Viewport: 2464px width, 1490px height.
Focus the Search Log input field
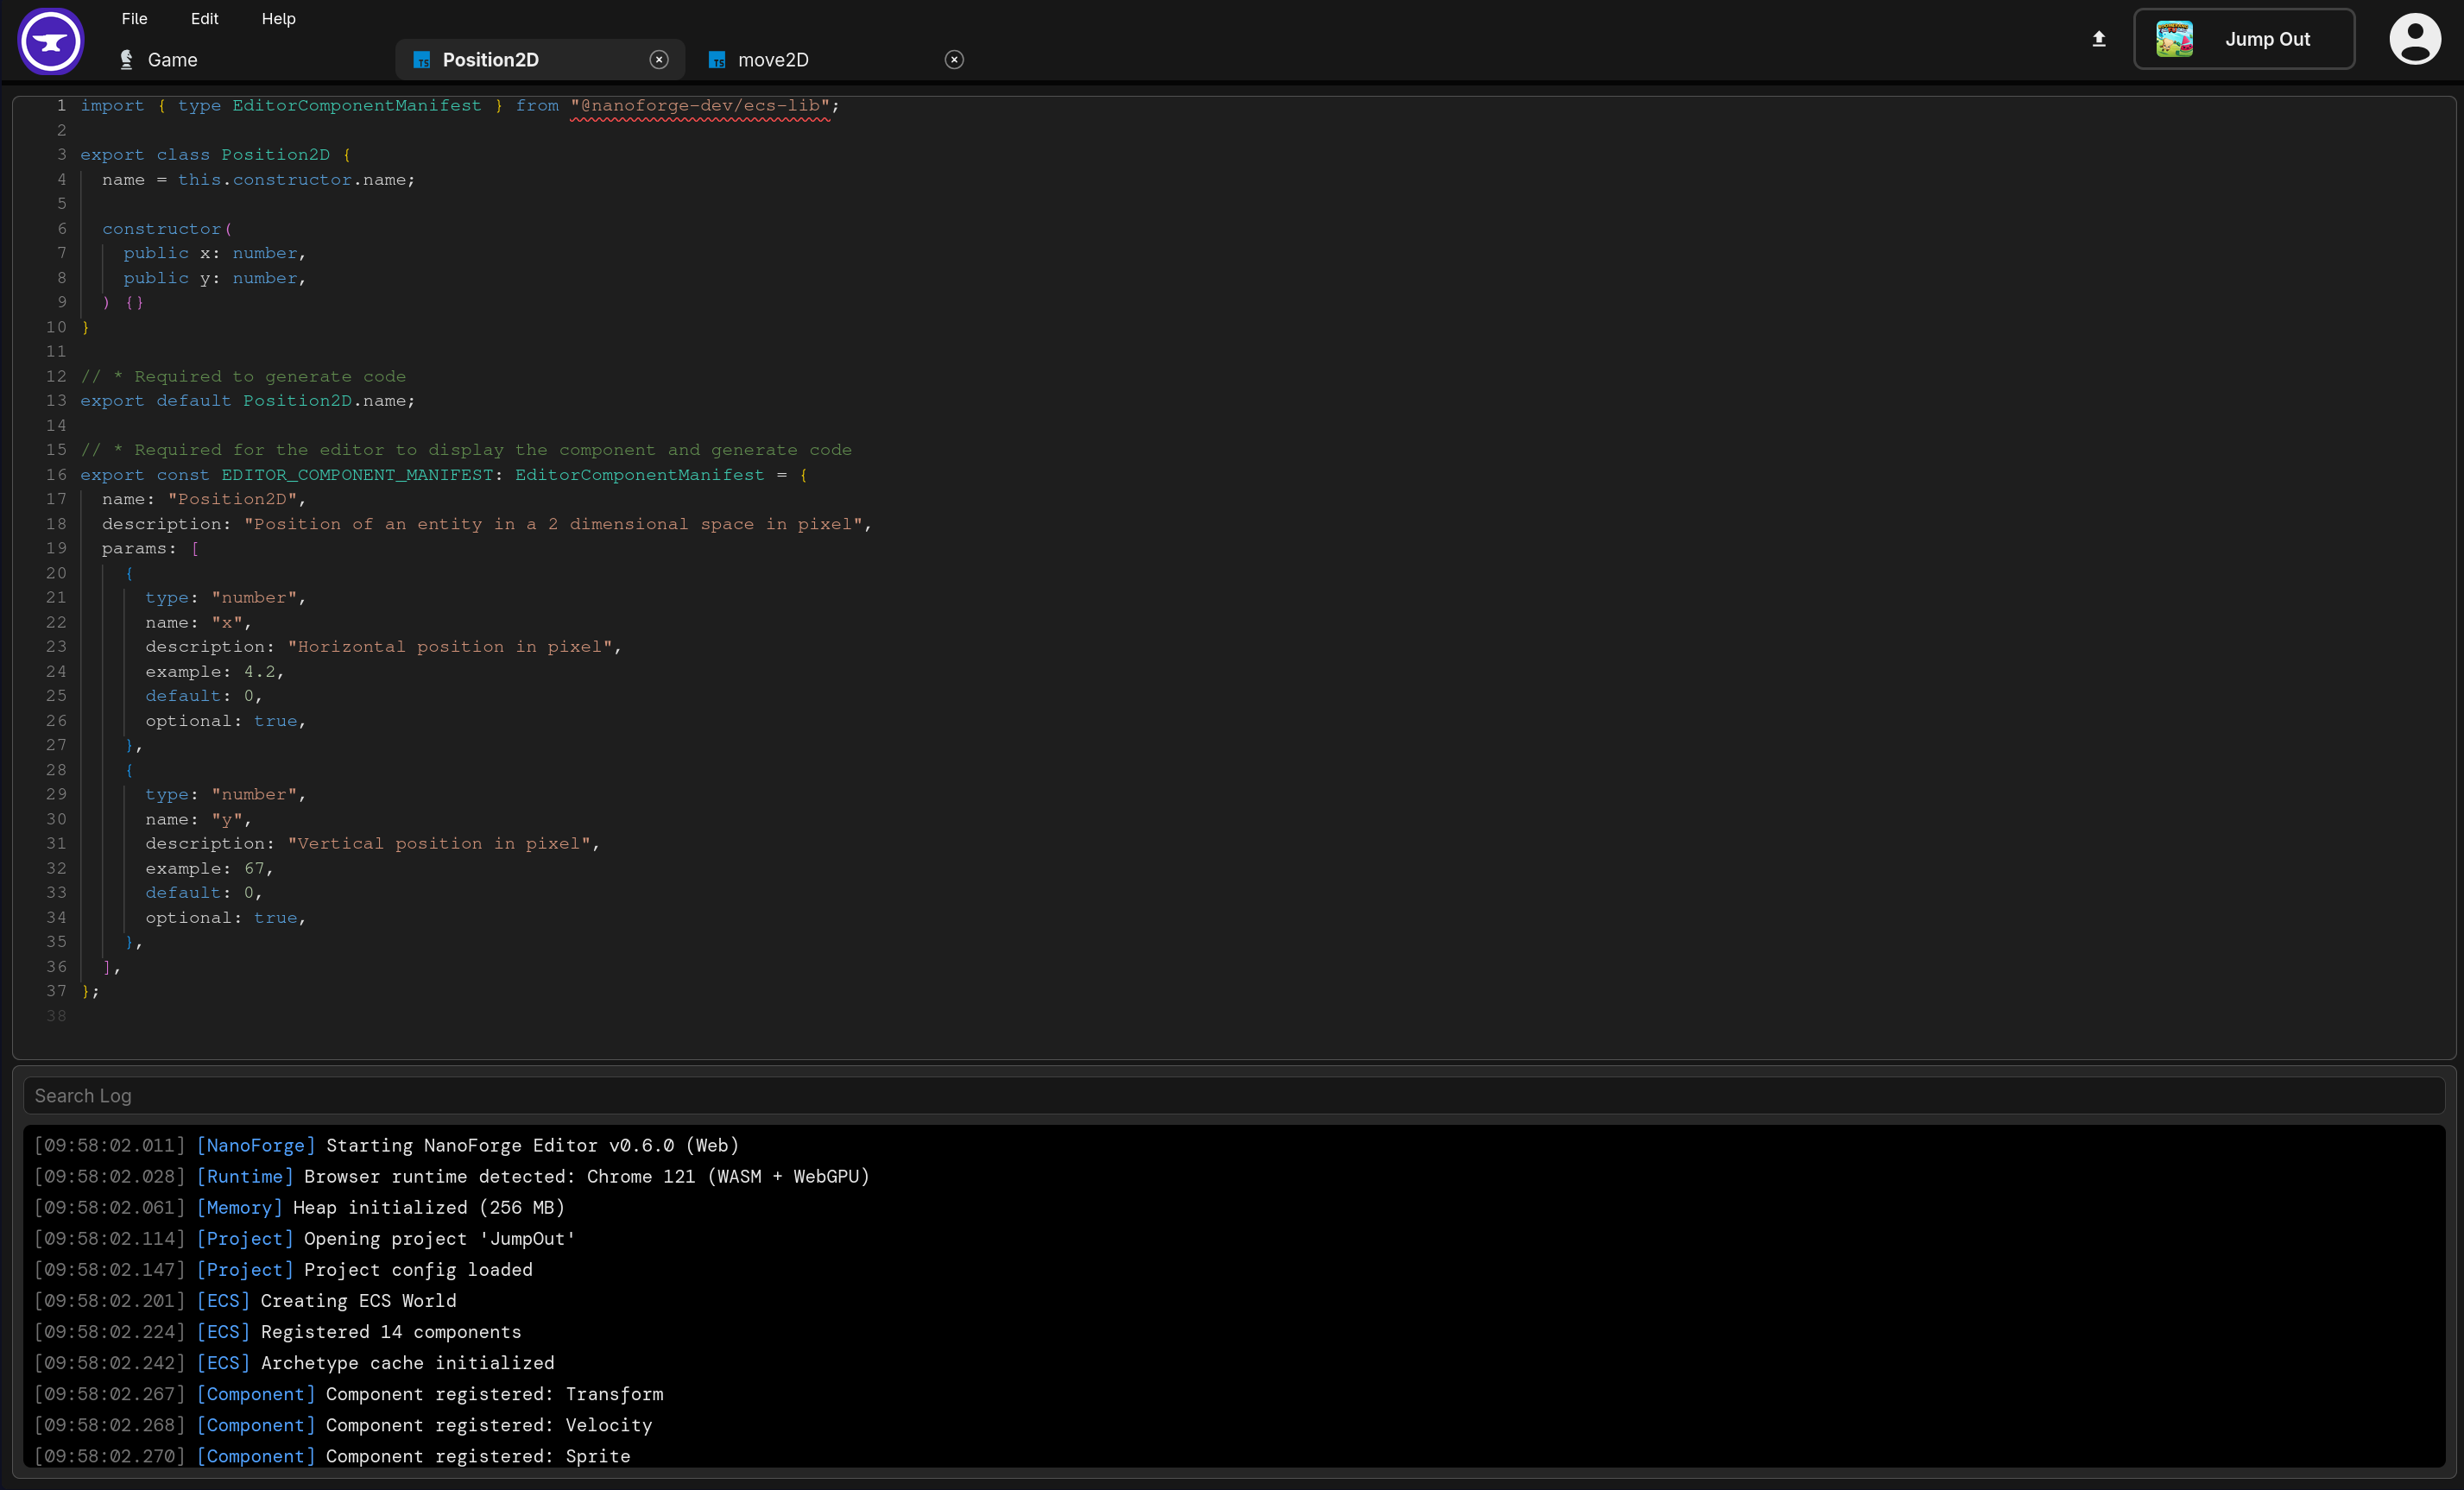[1234, 1096]
